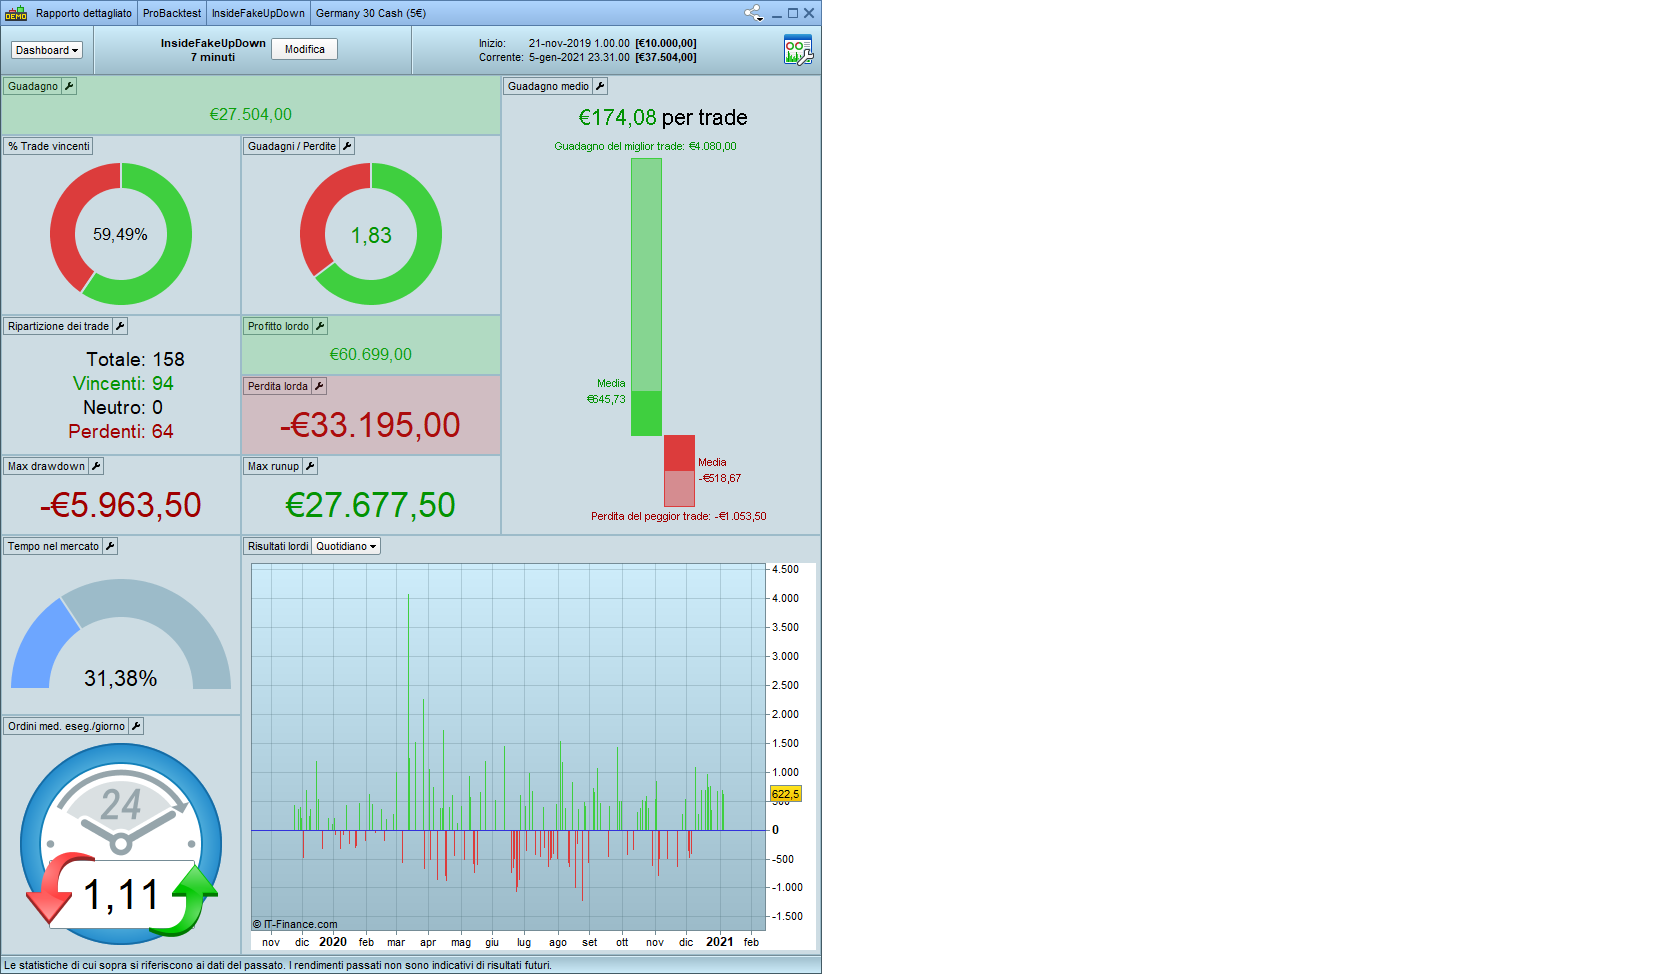This screenshot has width=1680, height=974.
Task: Click the [€37.504,00] current capital value
Action: coord(666,57)
